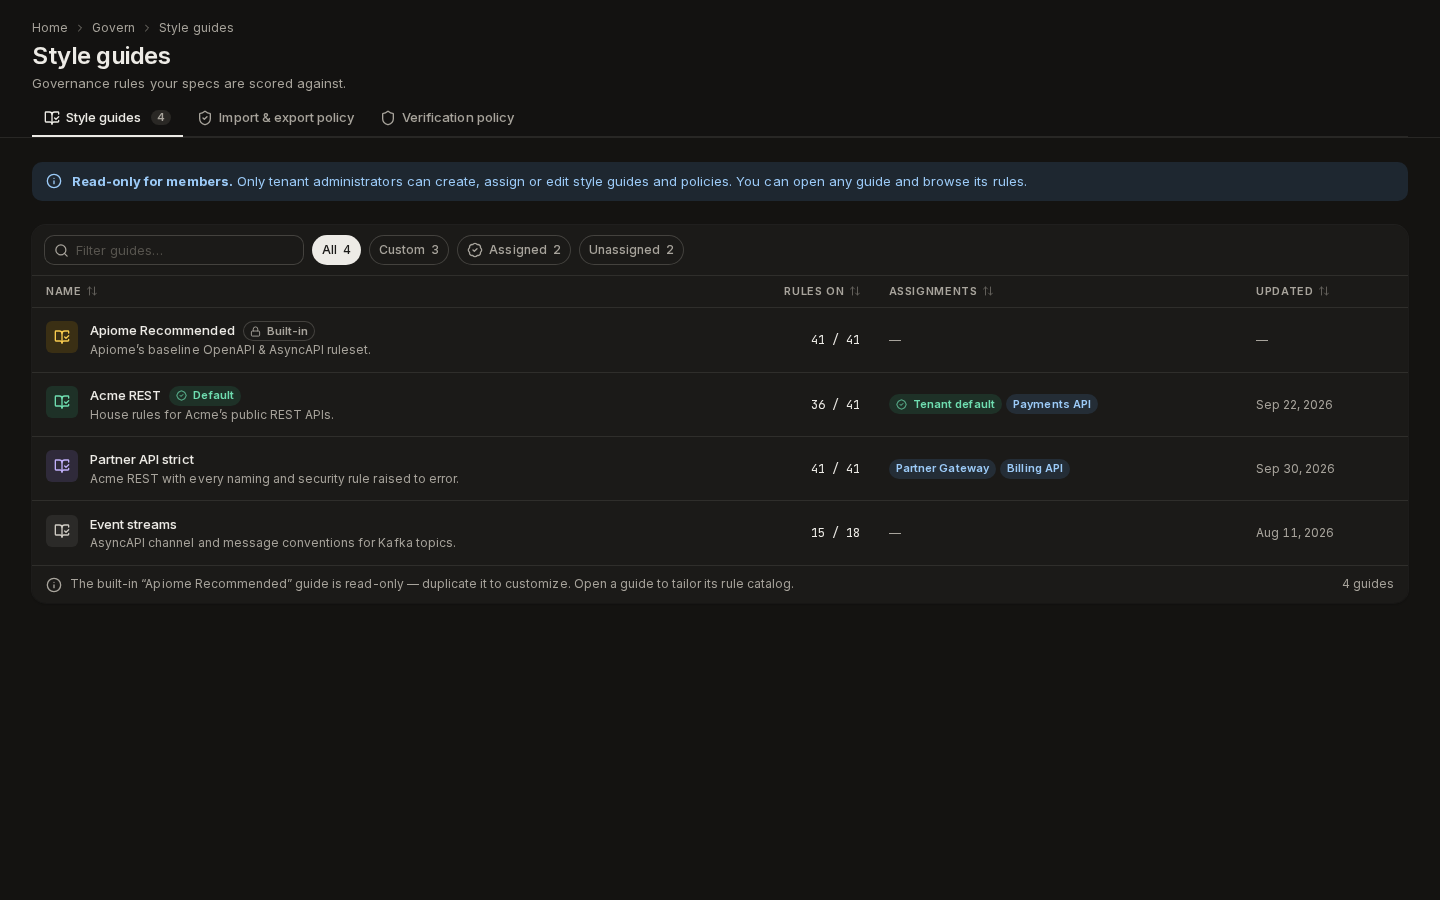The height and width of the screenshot is (900, 1440).
Task: Show all guides with All filter
Action: point(336,250)
